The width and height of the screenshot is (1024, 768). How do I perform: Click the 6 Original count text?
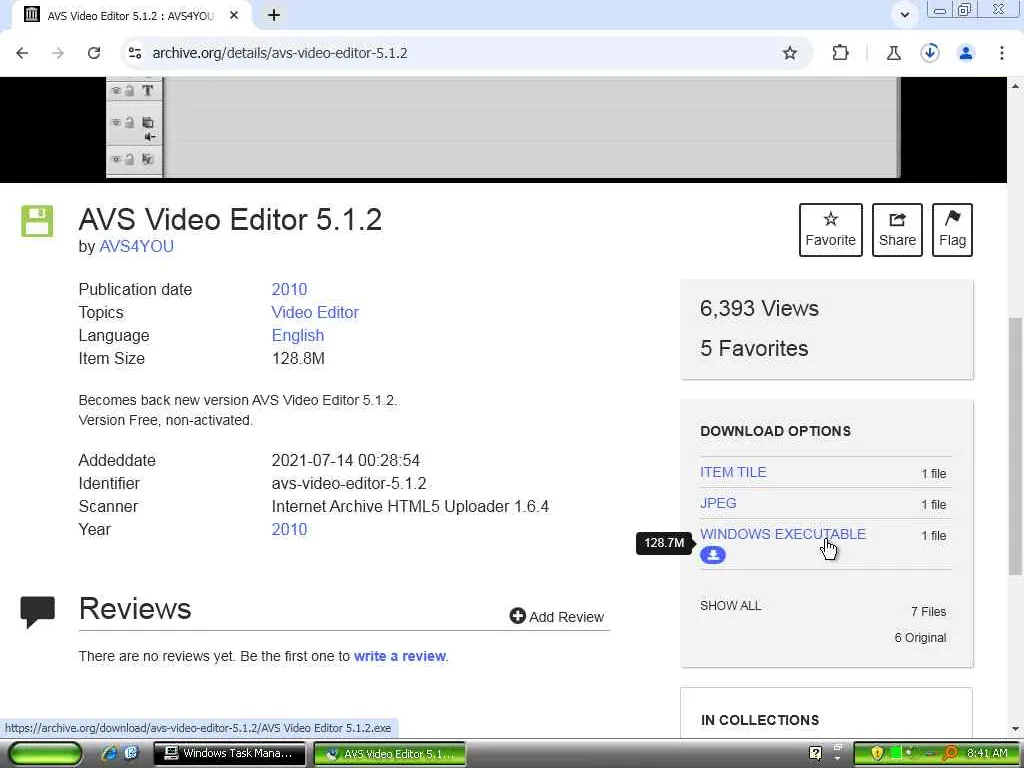point(920,638)
